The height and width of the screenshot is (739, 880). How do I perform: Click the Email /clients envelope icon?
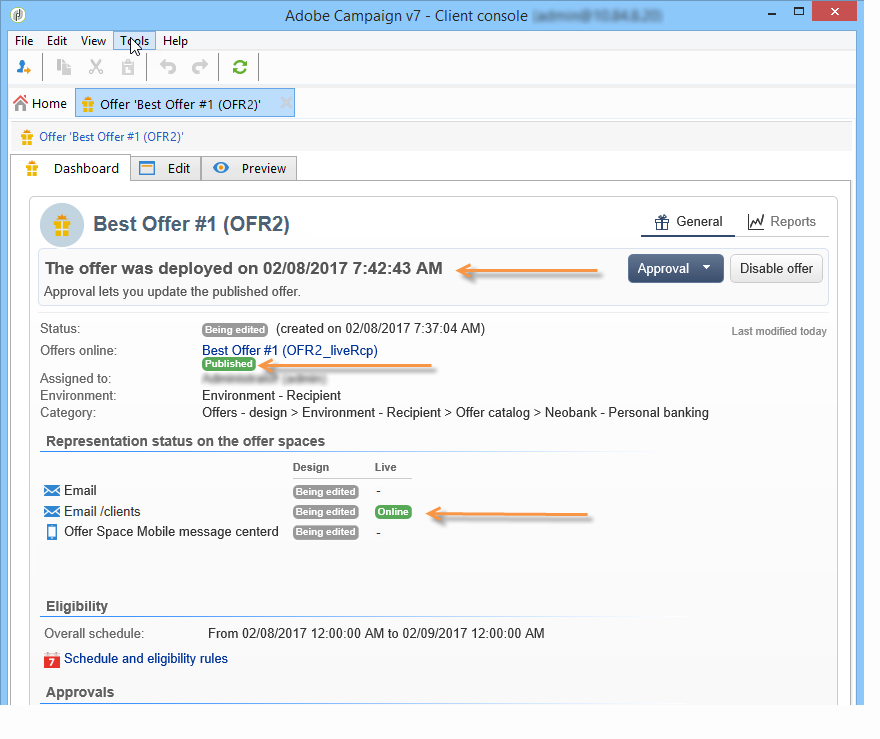pyautogui.click(x=52, y=512)
